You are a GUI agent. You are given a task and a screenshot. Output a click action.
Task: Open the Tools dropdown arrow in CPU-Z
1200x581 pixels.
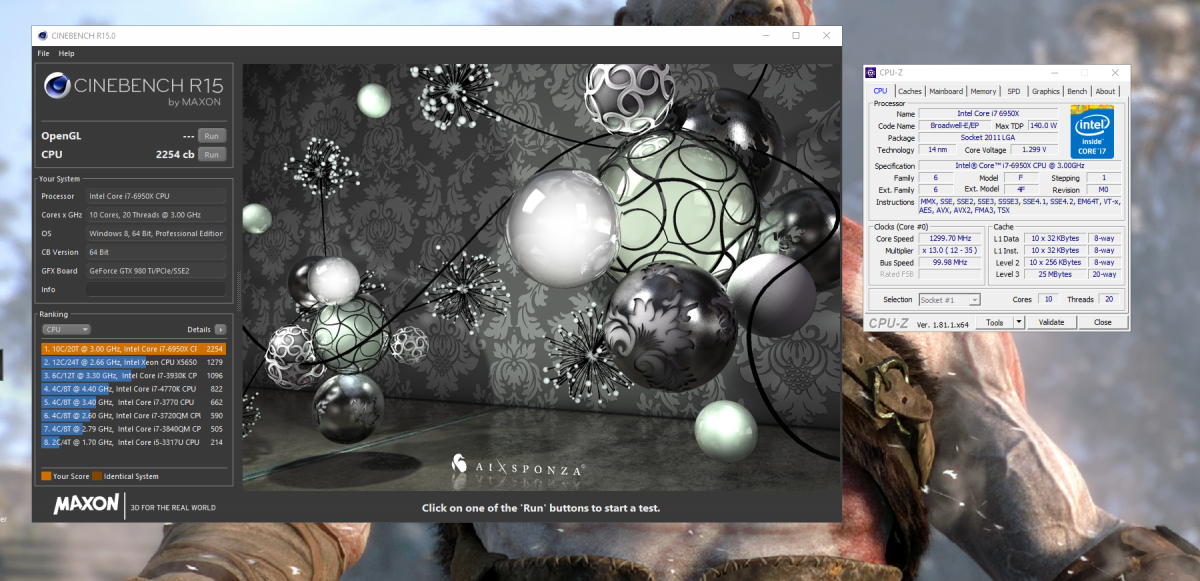pos(1019,322)
